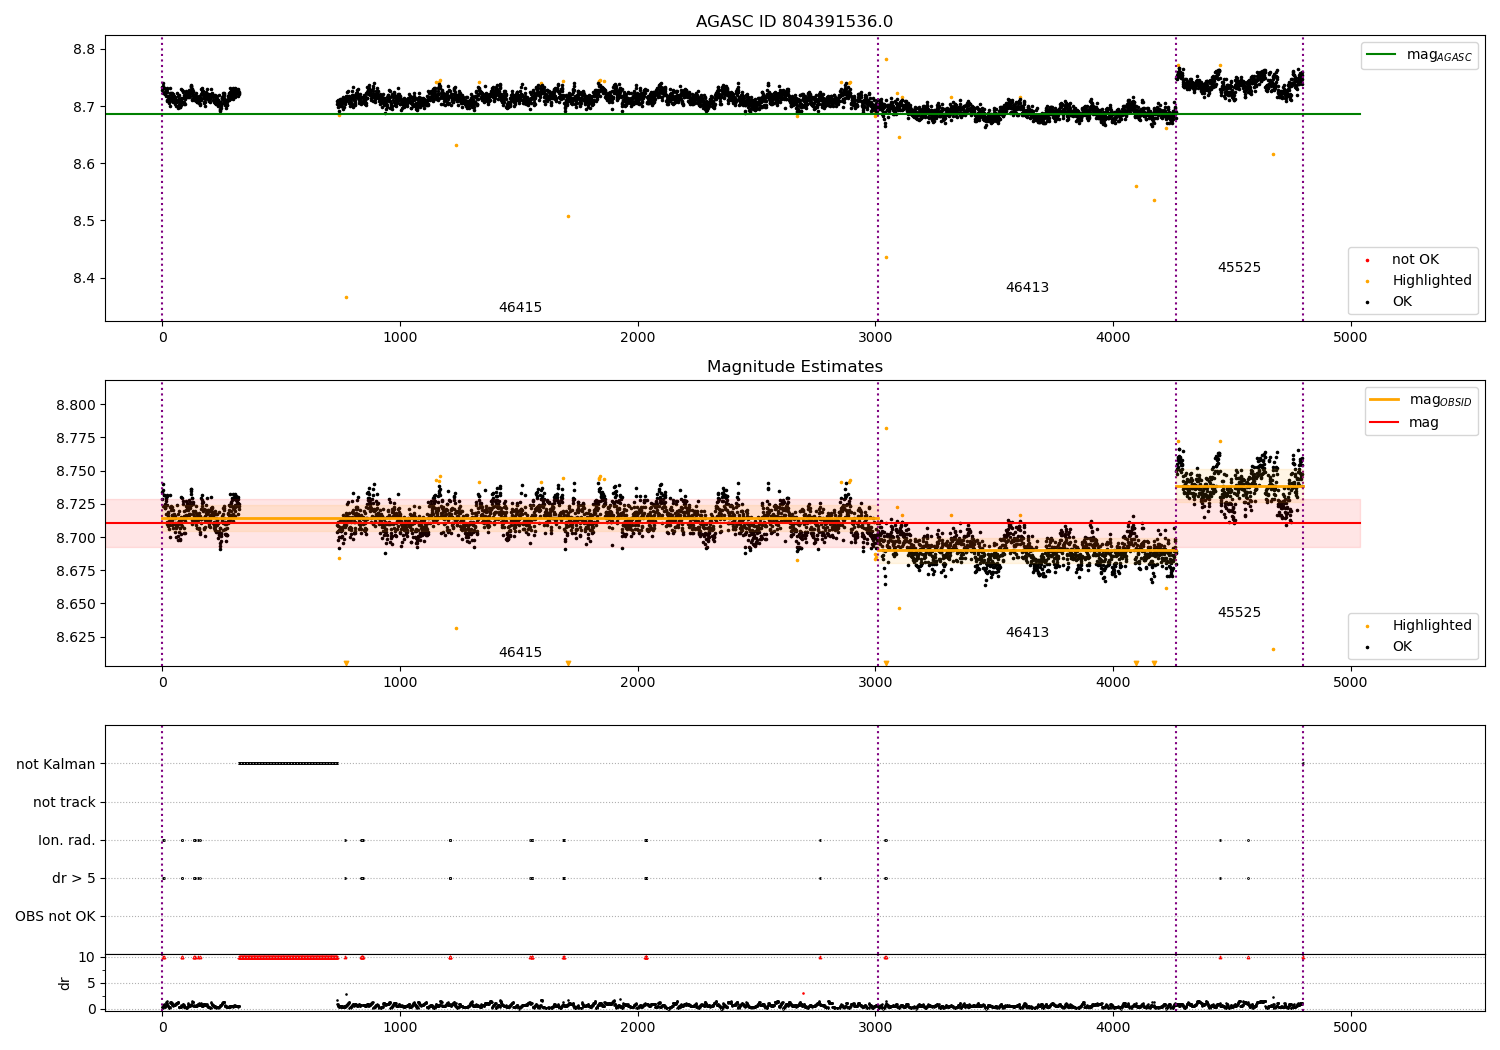Click the 'not Kalman' row label
The image size is (1500, 1050).
click(56, 764)
